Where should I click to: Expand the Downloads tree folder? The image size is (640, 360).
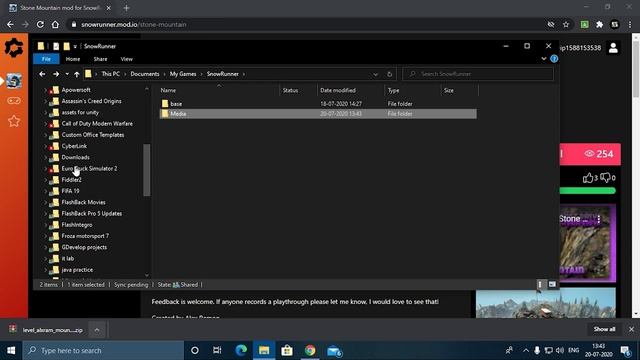45,157
